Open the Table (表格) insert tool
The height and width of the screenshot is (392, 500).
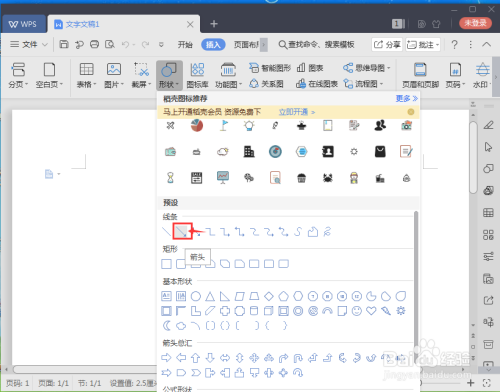[86, 75]
